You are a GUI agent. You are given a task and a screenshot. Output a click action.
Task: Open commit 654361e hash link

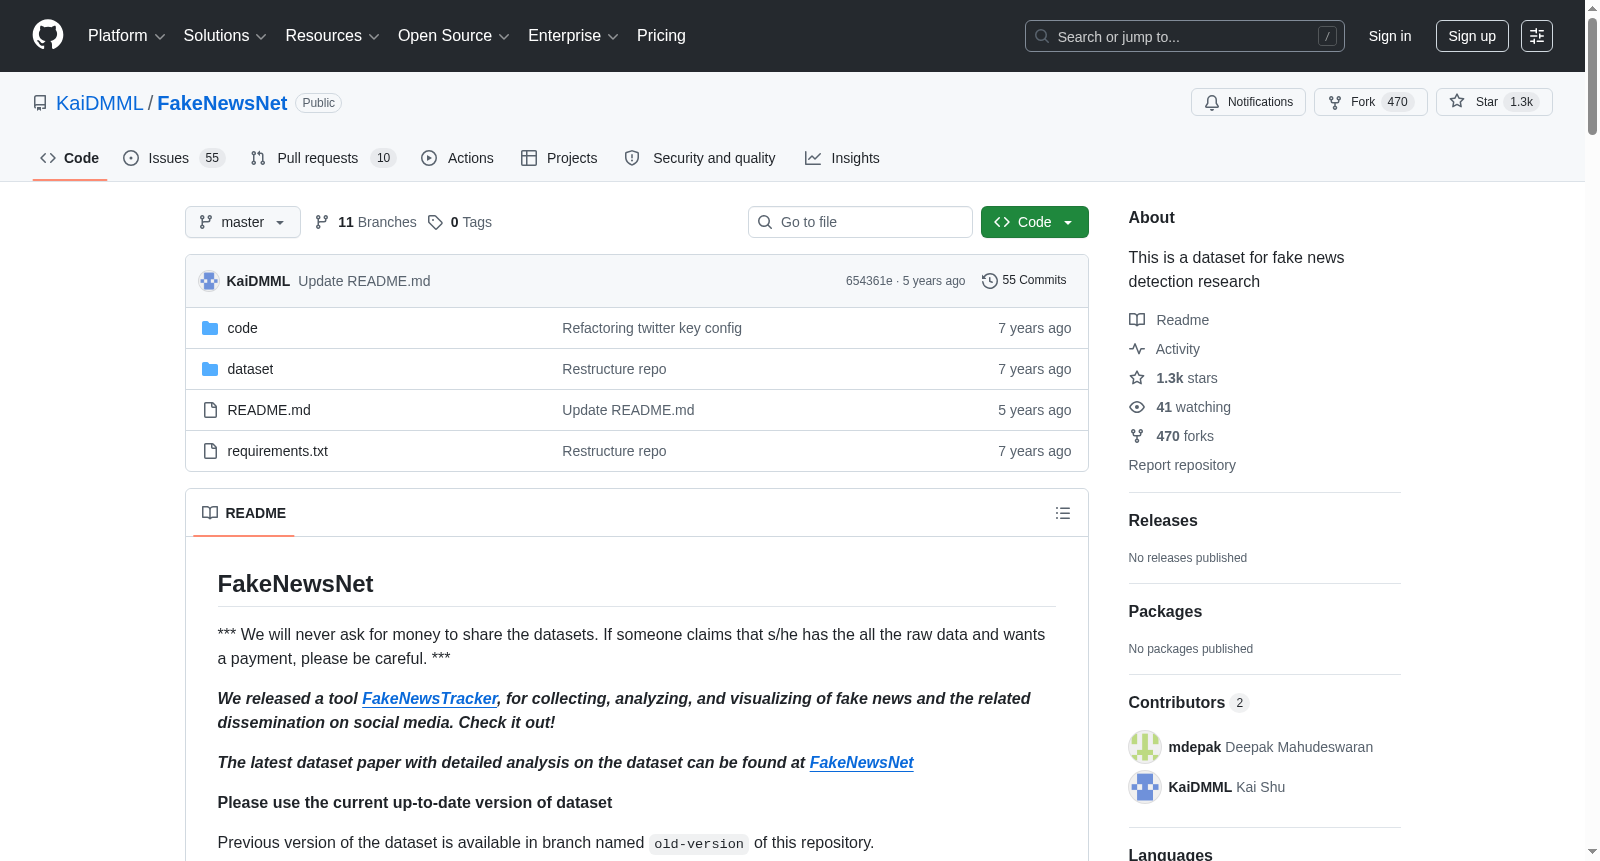869,281
